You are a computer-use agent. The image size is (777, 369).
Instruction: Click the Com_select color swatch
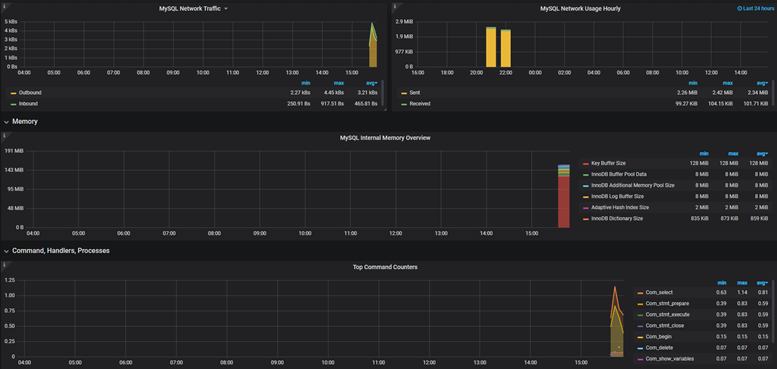[x=640, y=293]
